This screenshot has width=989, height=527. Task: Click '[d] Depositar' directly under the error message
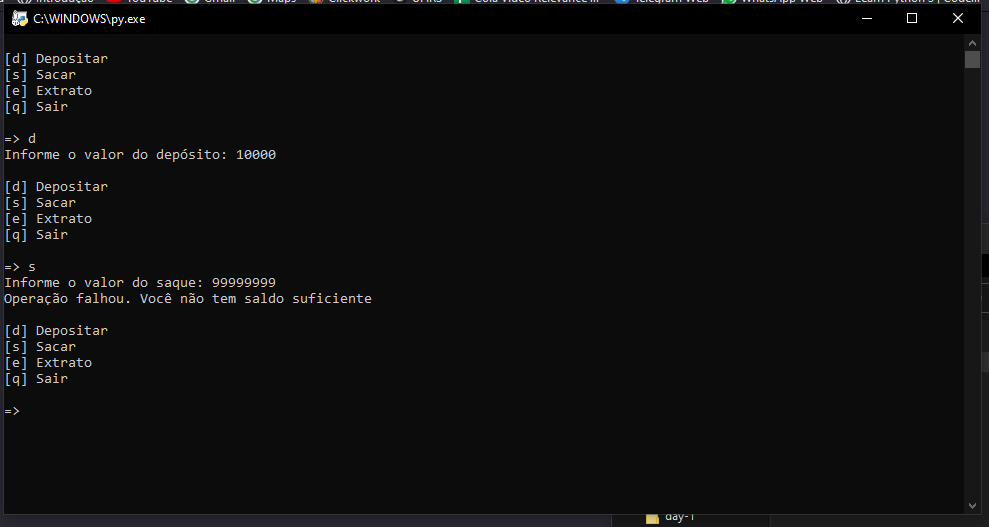click(56, 331)
